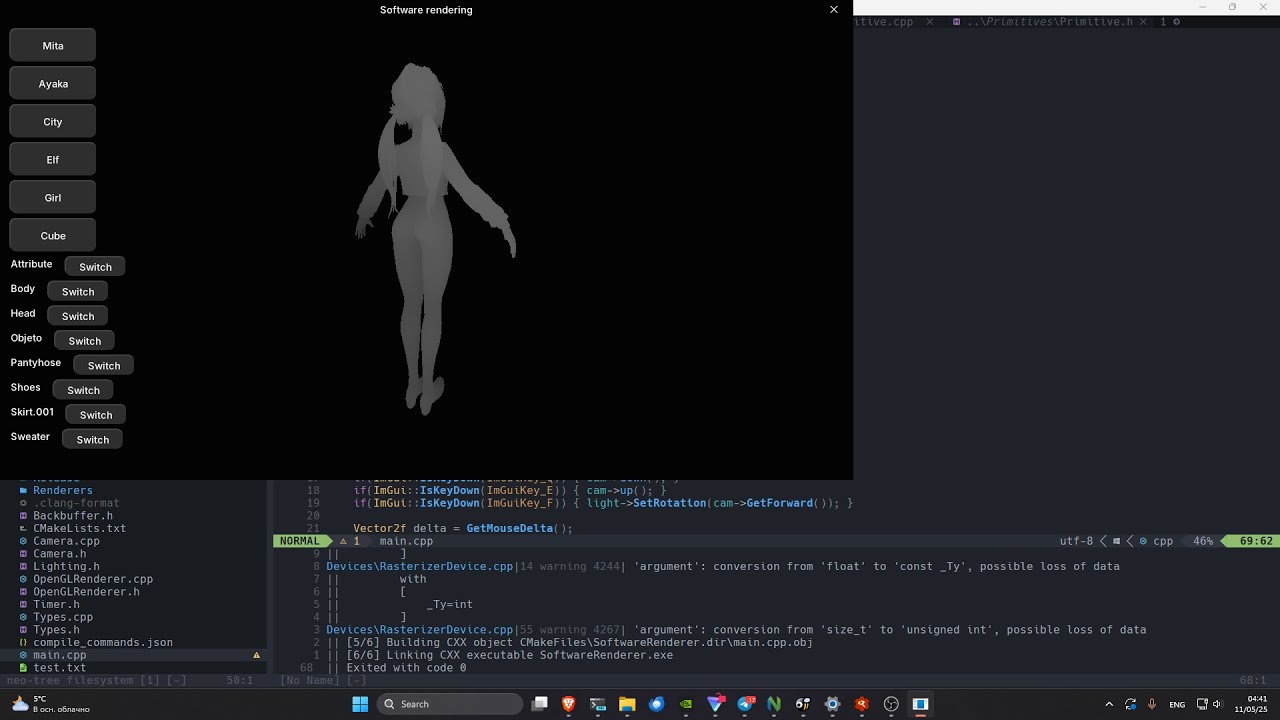This screenshot has height=720, width=1280.
Task: Open test.txt in the file tree
Action: click(x=59, y=668)
